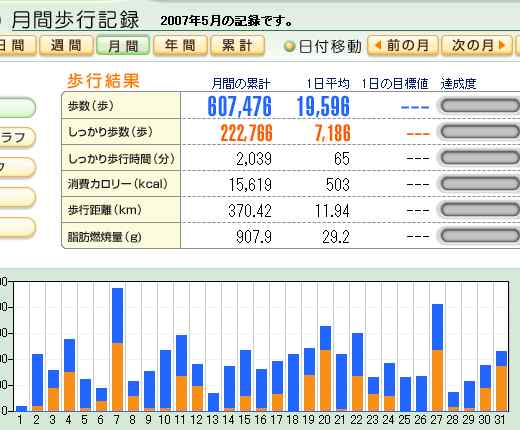520x430 pixels.
Task: Click the monthly total steps 607,476
Action: [240, 107]
